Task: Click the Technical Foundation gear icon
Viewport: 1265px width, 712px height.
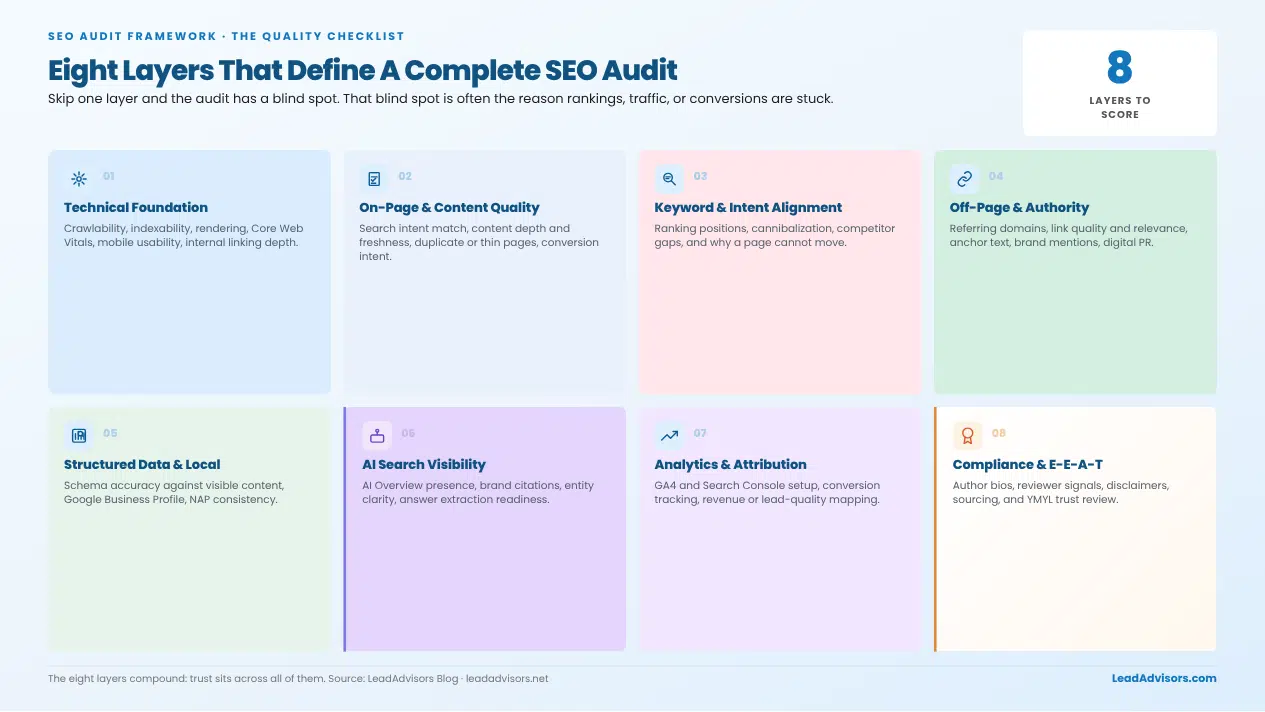Action: pos(78,178)
